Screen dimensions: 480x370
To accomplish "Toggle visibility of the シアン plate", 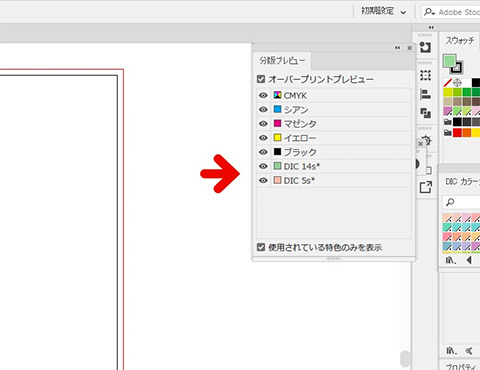I will pyautogui.click(x=263, y=109).
